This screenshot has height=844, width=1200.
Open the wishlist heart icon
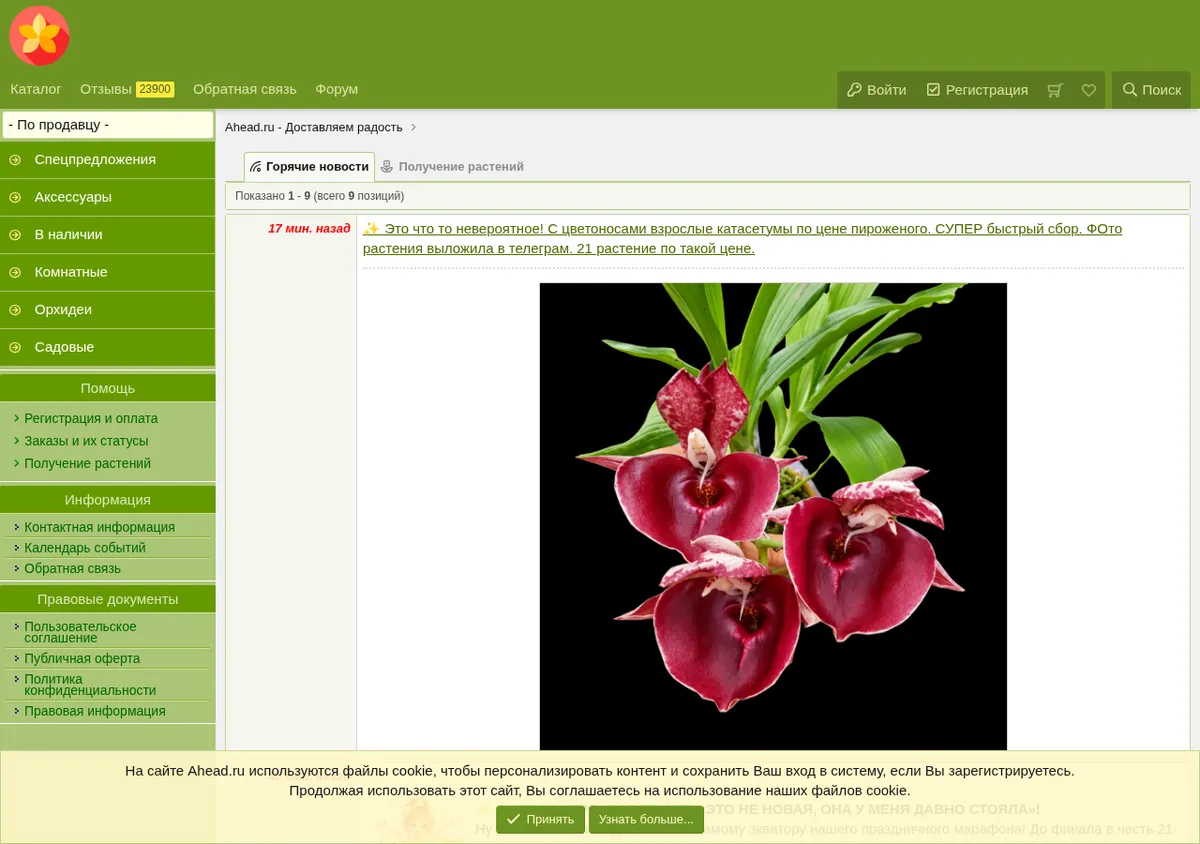click(x=1089, y=90)
